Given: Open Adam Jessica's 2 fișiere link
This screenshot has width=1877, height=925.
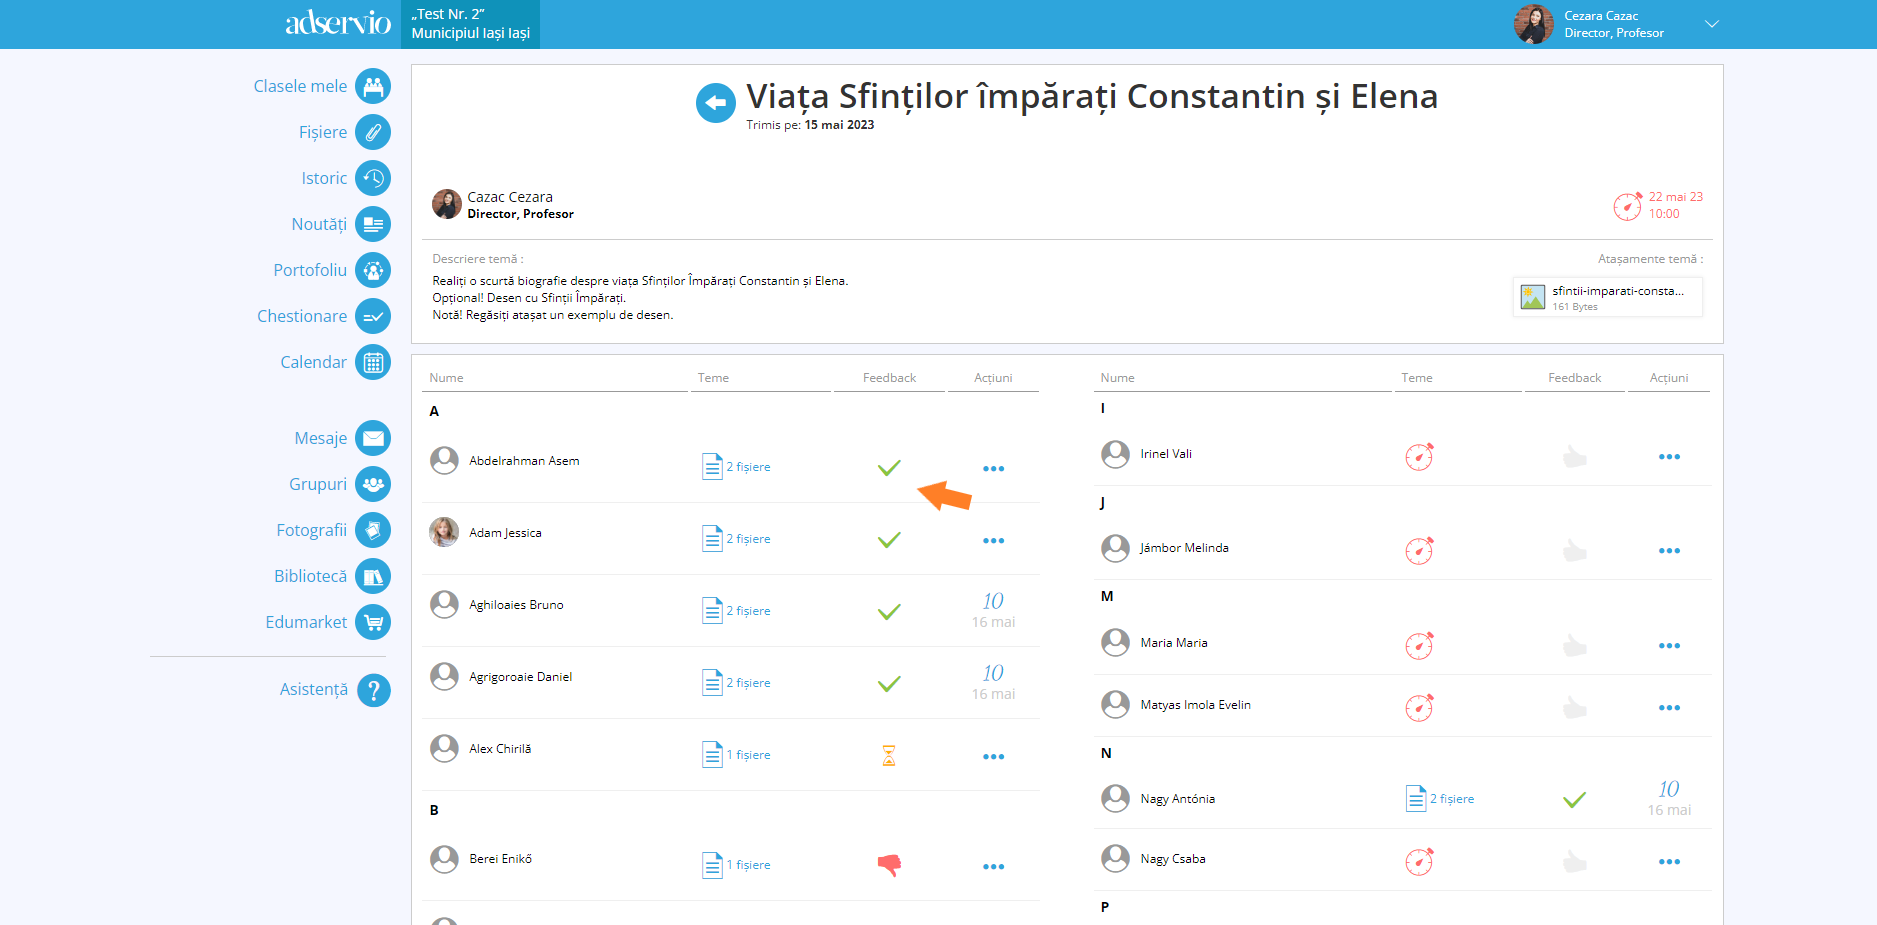Looking at the screenshot, I should tap(747, 539).
